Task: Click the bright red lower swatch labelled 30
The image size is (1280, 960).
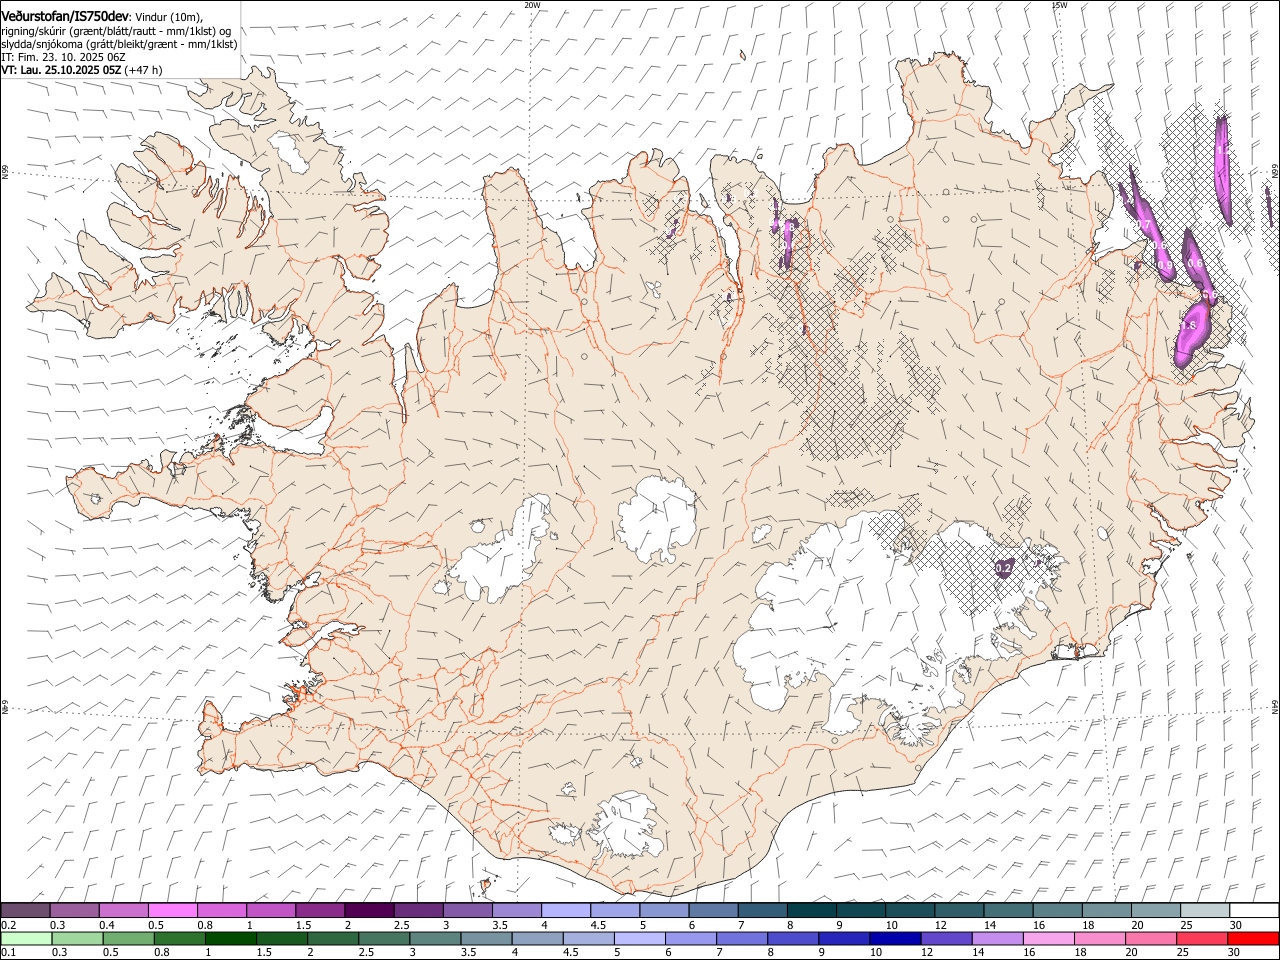Action: click(1252, 939)
